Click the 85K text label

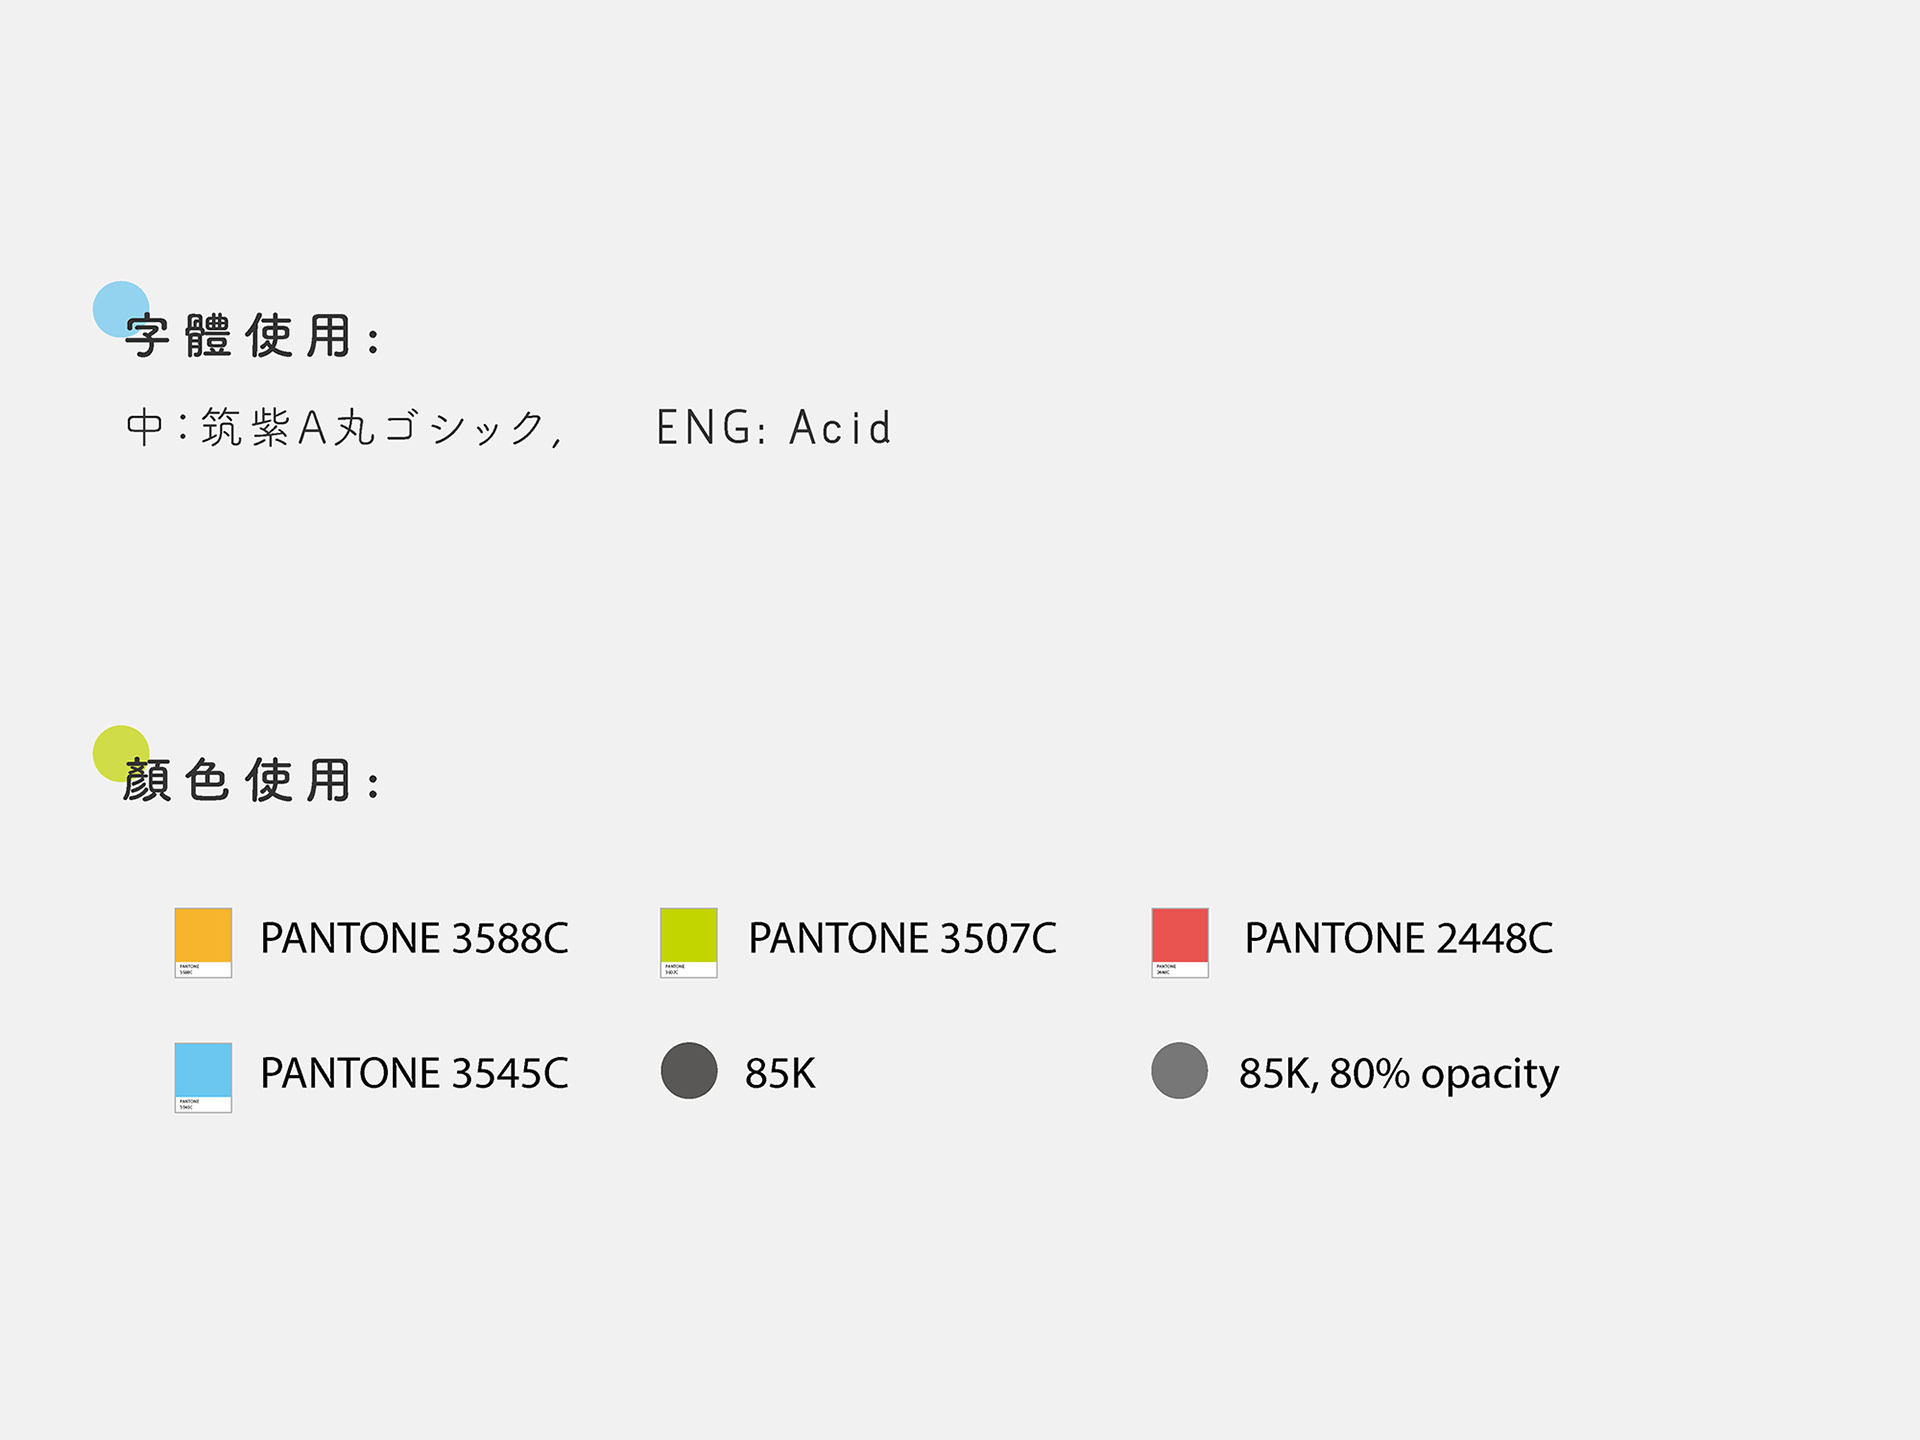click(x=780, y=1073)
